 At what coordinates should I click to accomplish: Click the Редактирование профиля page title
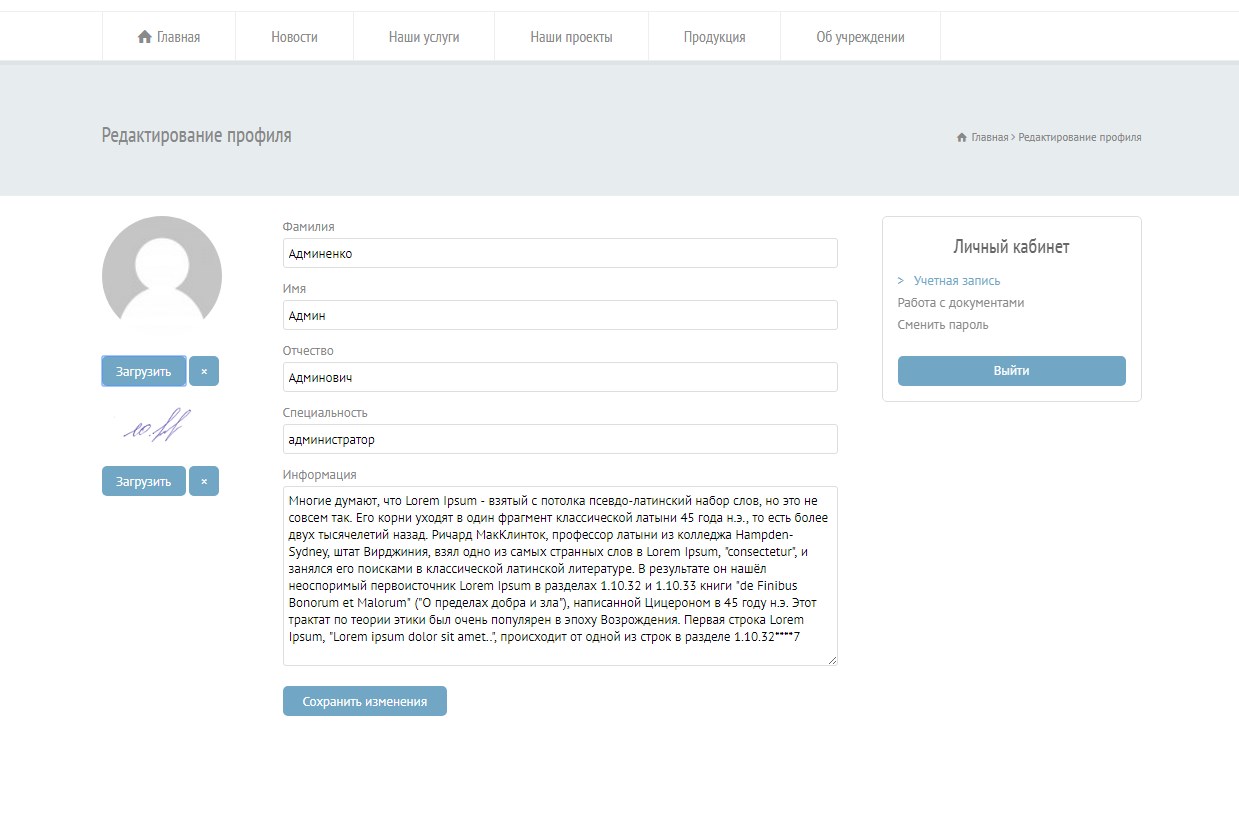click(197, 135)
